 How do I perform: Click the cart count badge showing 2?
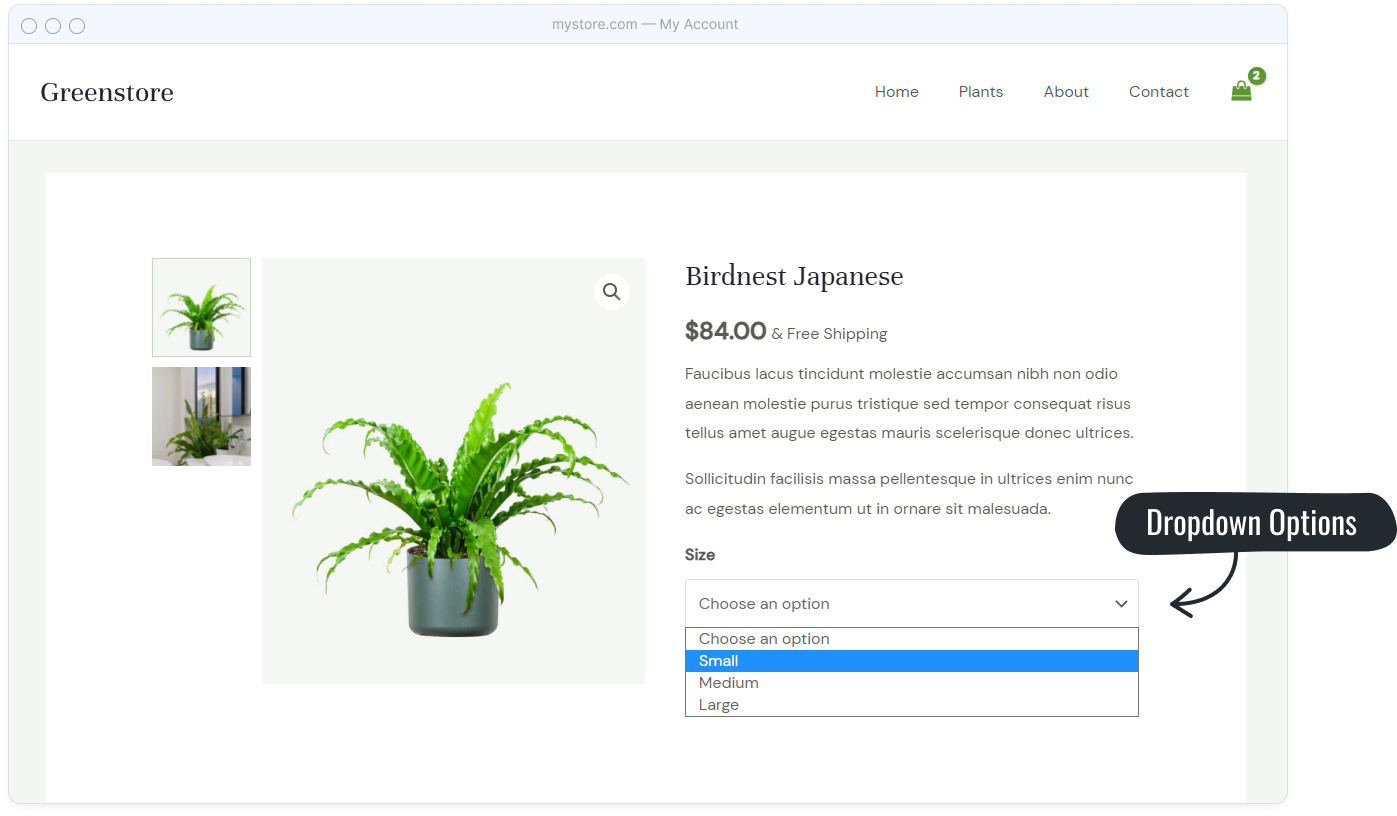coord(1257,76)
